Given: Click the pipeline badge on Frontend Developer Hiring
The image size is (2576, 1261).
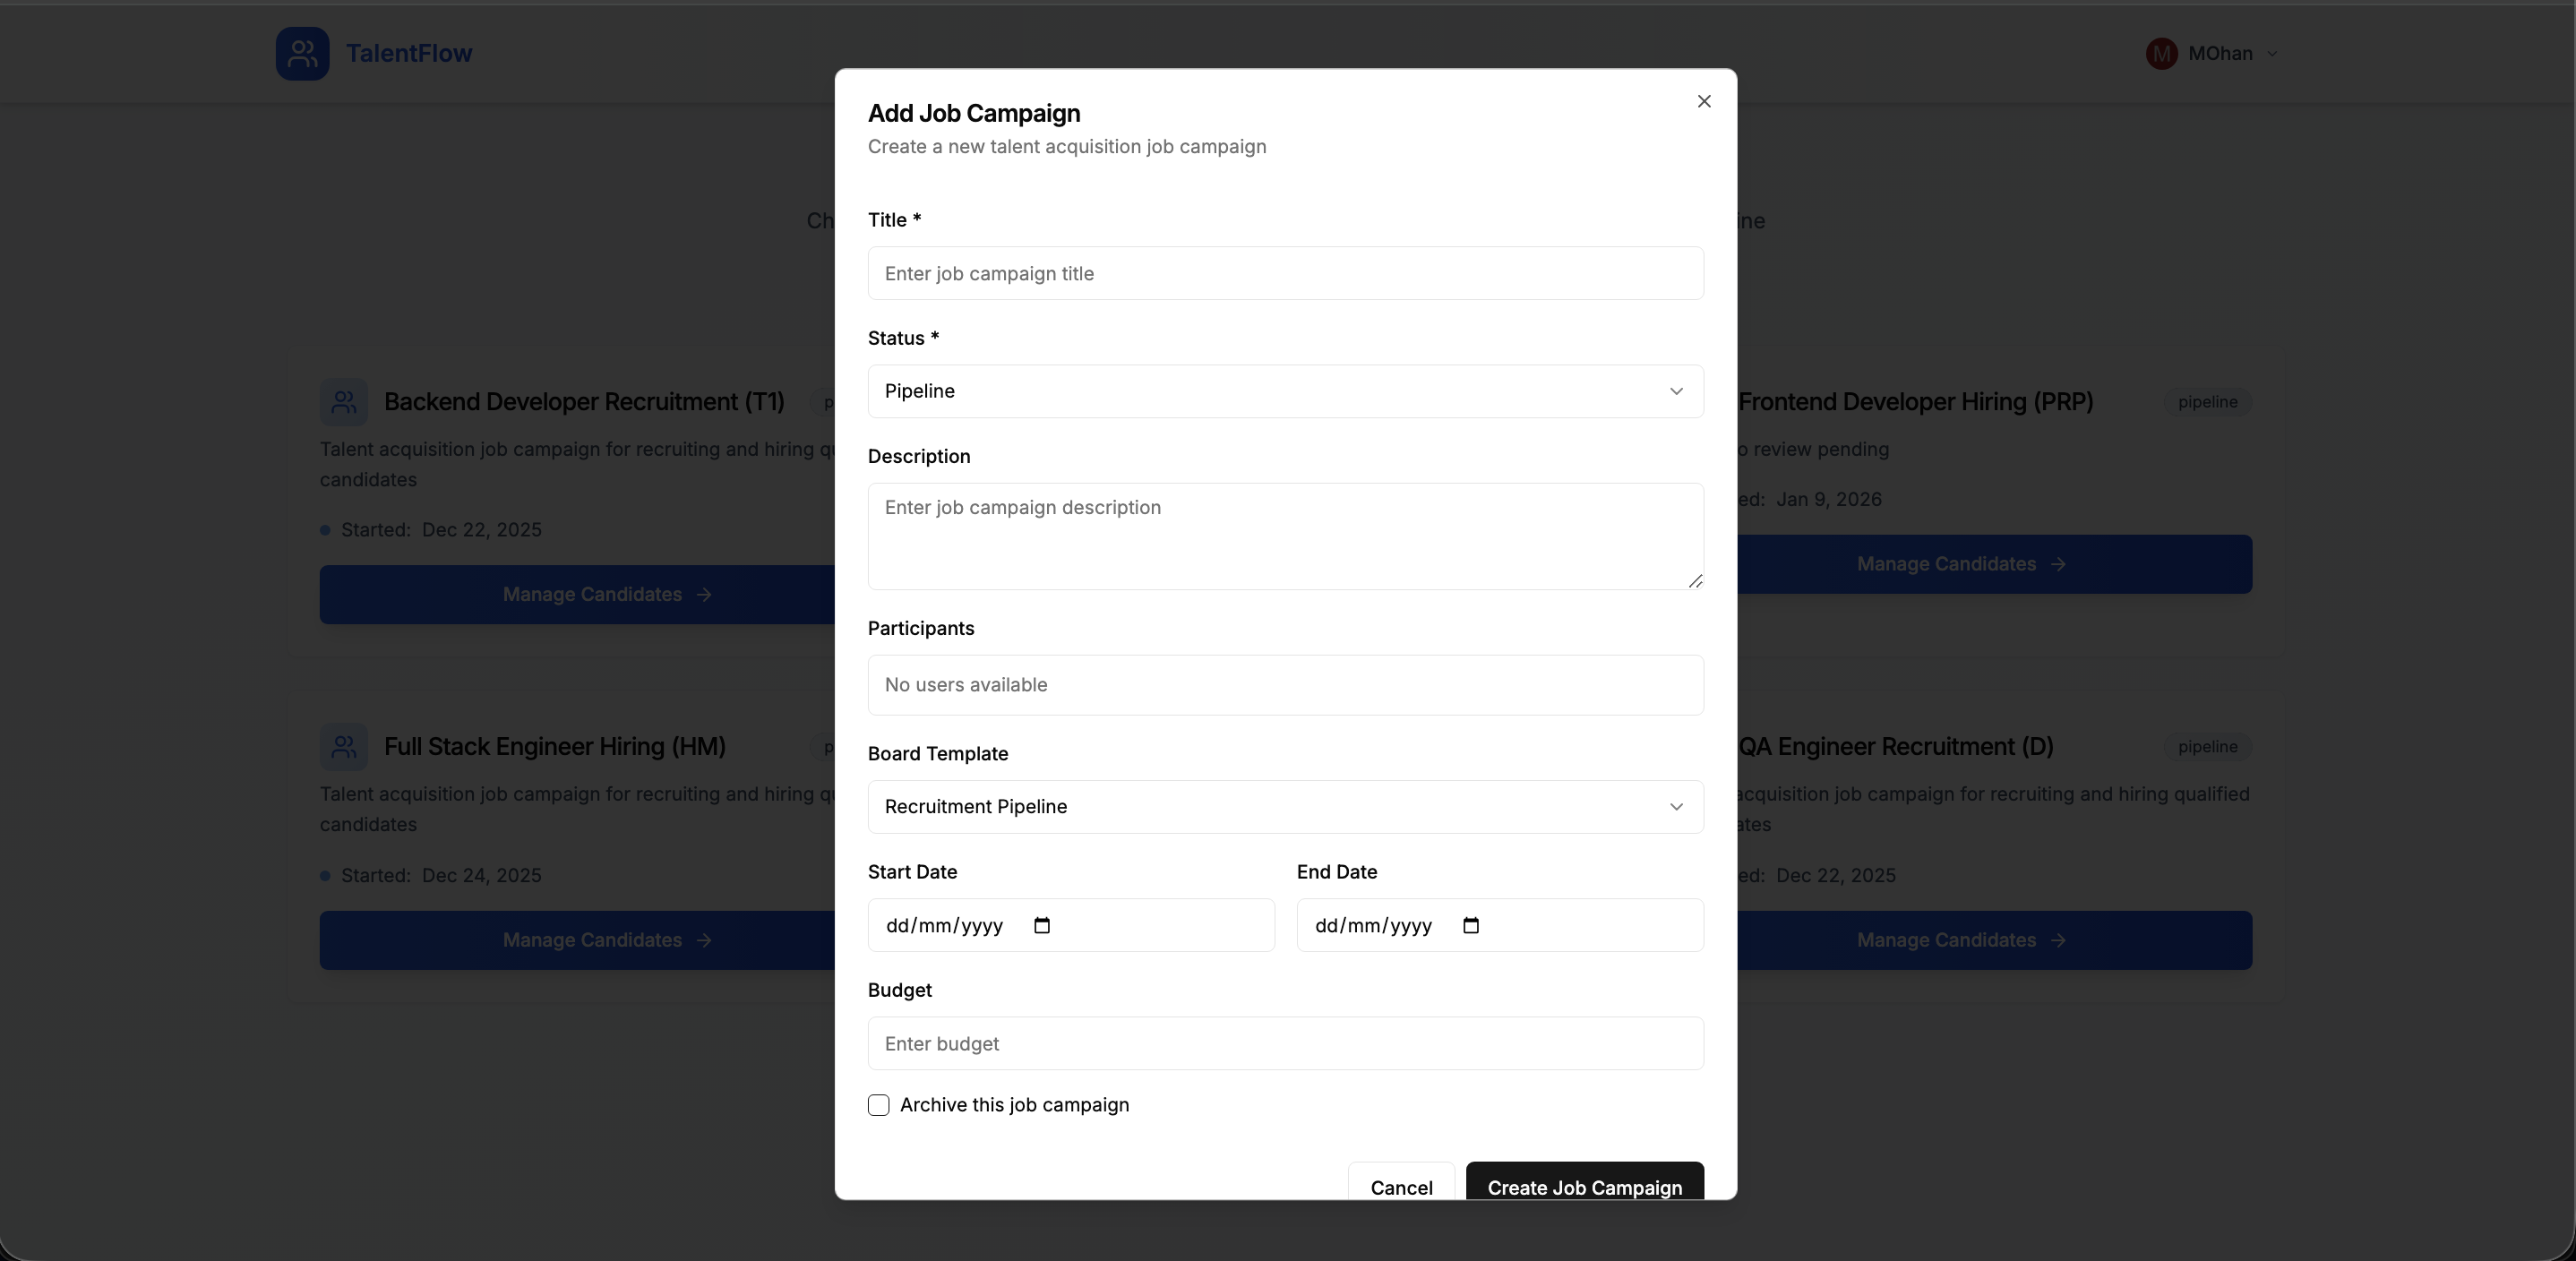Looking at the screenshot, I should point(2208,402).
